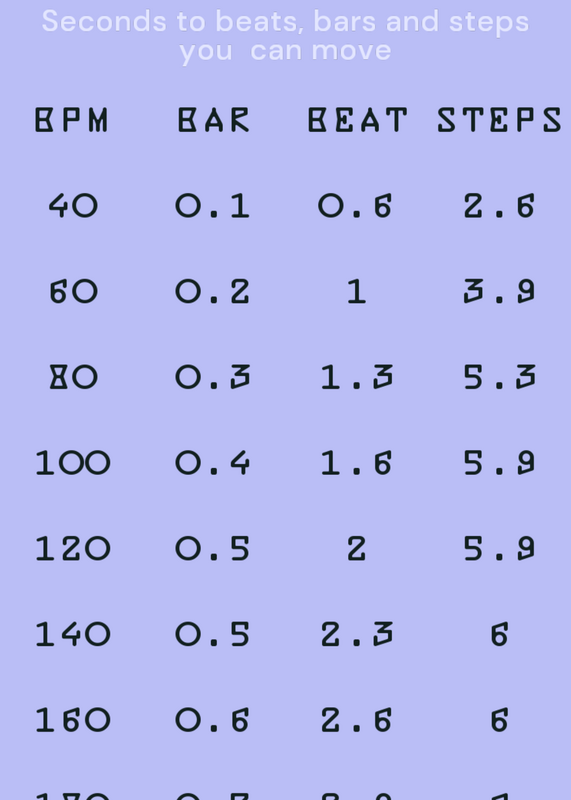The width and height of the screenshot is (571, 800).
Task: Select the 160 BPM row value
Action: coord(72,720)
